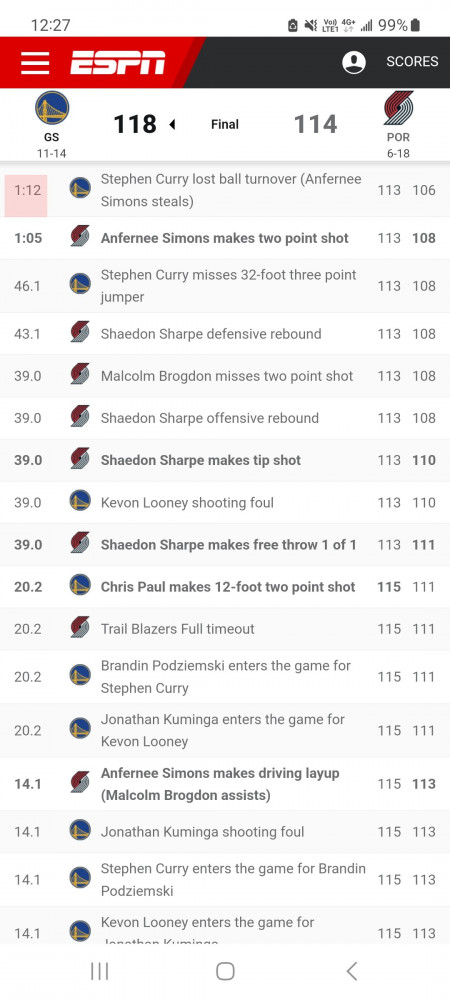Image resolution: width=450 pixels, height=1000 pixels.
Task: Select the Portland score 114
Action: (316, 124)
